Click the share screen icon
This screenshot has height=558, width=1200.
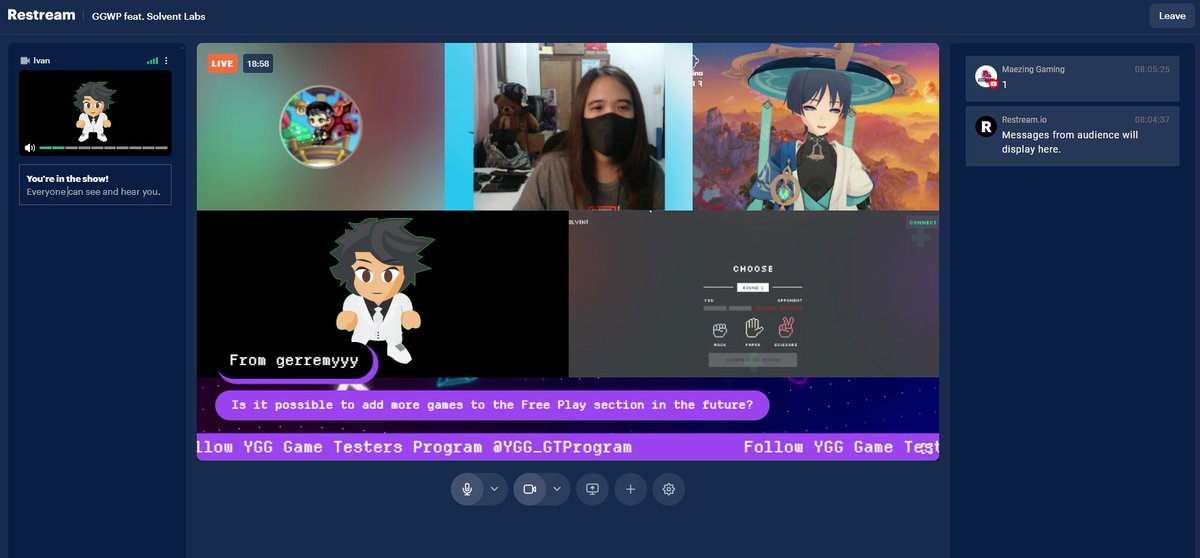point(592,489)
